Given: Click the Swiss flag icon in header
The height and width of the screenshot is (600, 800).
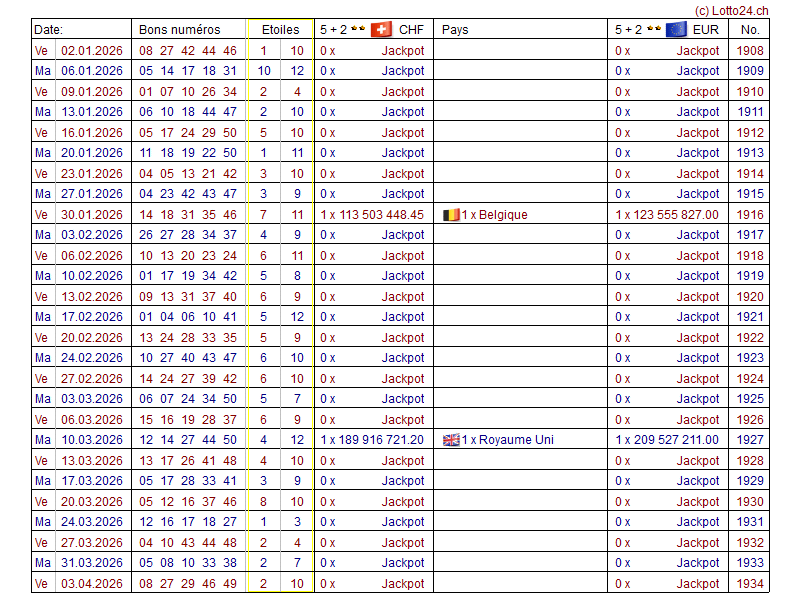Looking at the screenshot, I should 381,29.
